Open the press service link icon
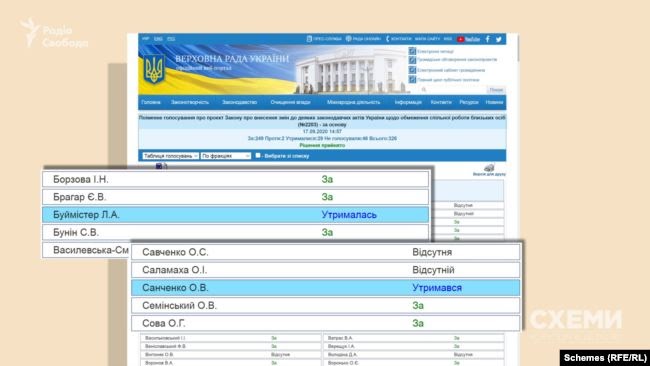Viewport: 650px width, 366px height. click(x=309, y=39)
